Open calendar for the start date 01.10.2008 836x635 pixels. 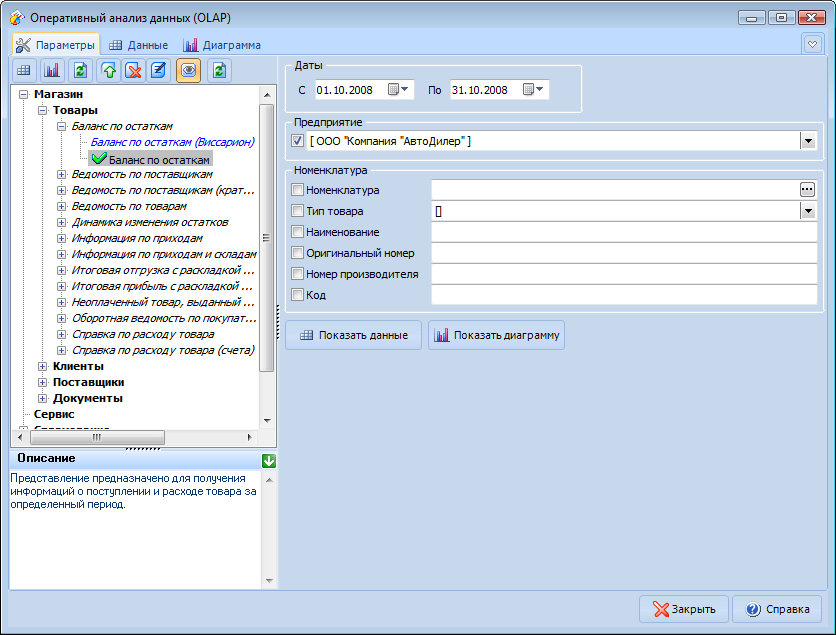pos(398,90)
